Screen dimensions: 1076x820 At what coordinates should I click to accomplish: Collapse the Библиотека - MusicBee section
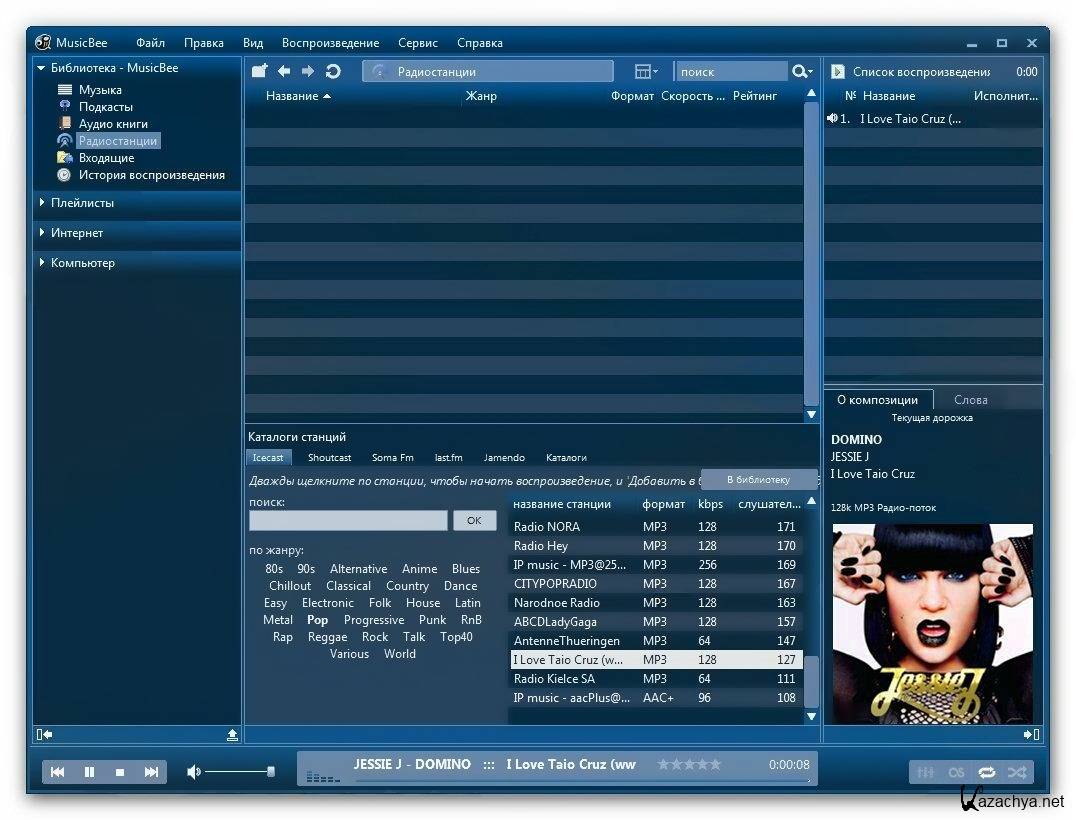pos(42,68)
